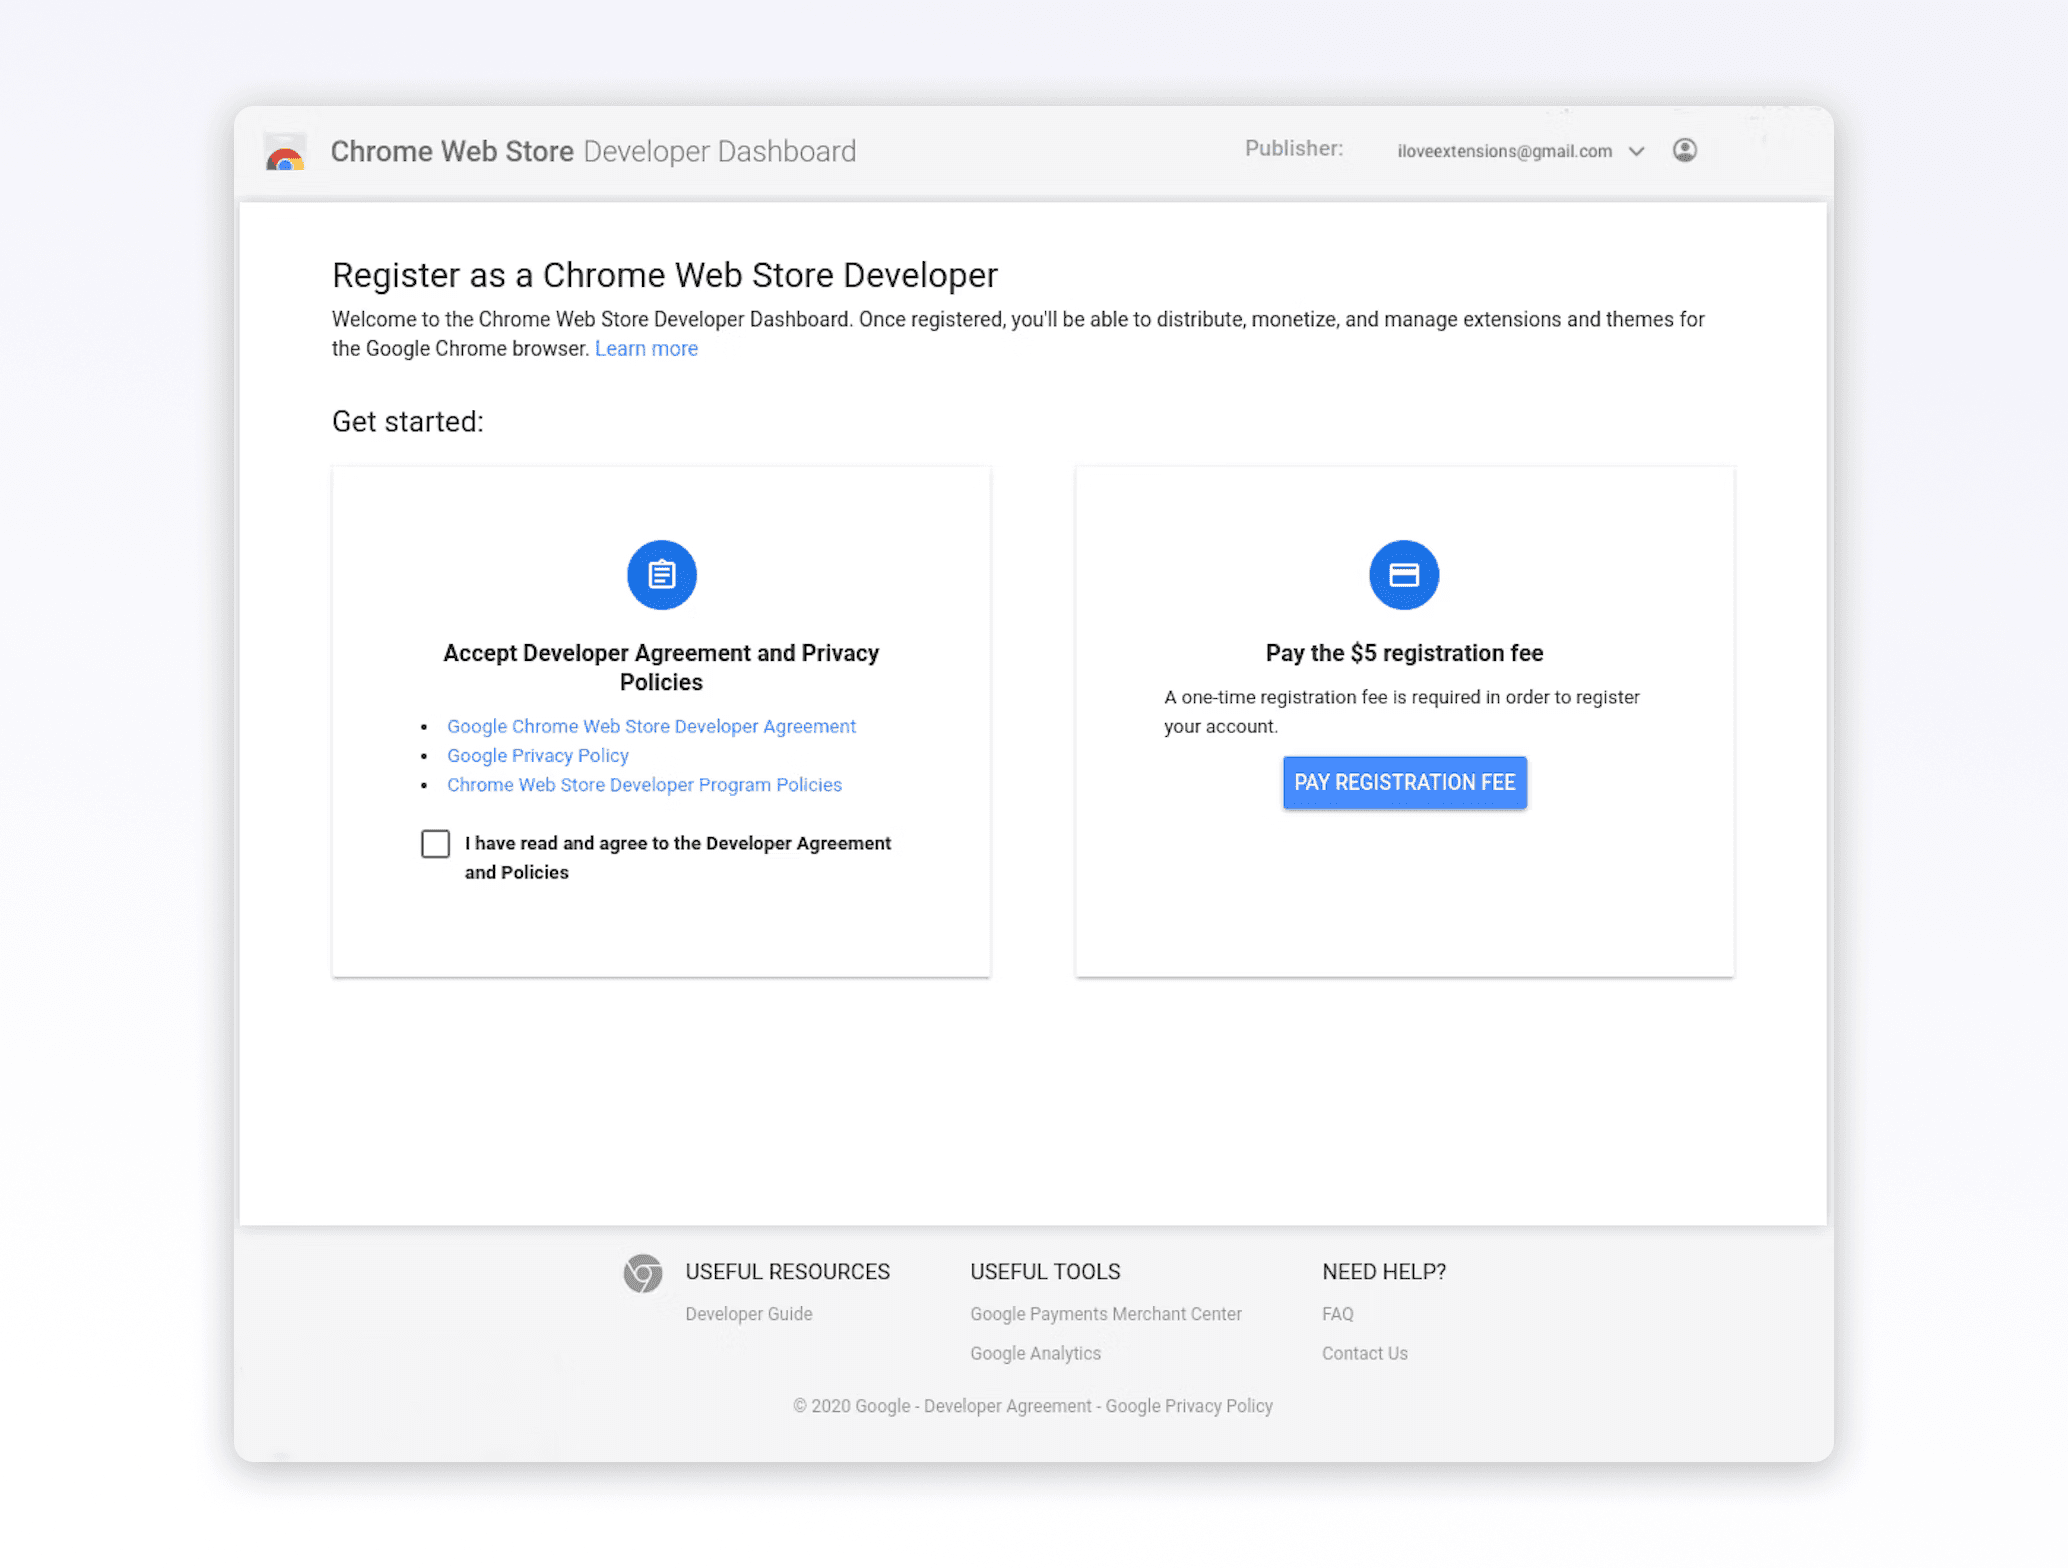Click the Get started: heading
The height and width of the screenshot is (1568, 2068).
(x=408, y=421)
